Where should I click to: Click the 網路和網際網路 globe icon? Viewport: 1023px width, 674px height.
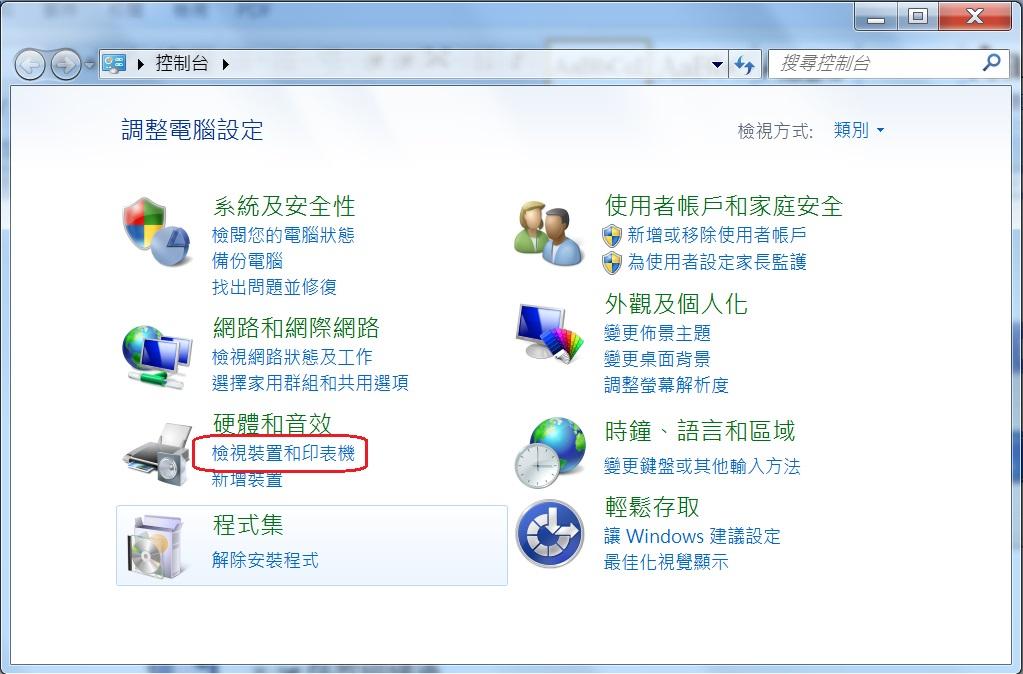tap(157, 357)
